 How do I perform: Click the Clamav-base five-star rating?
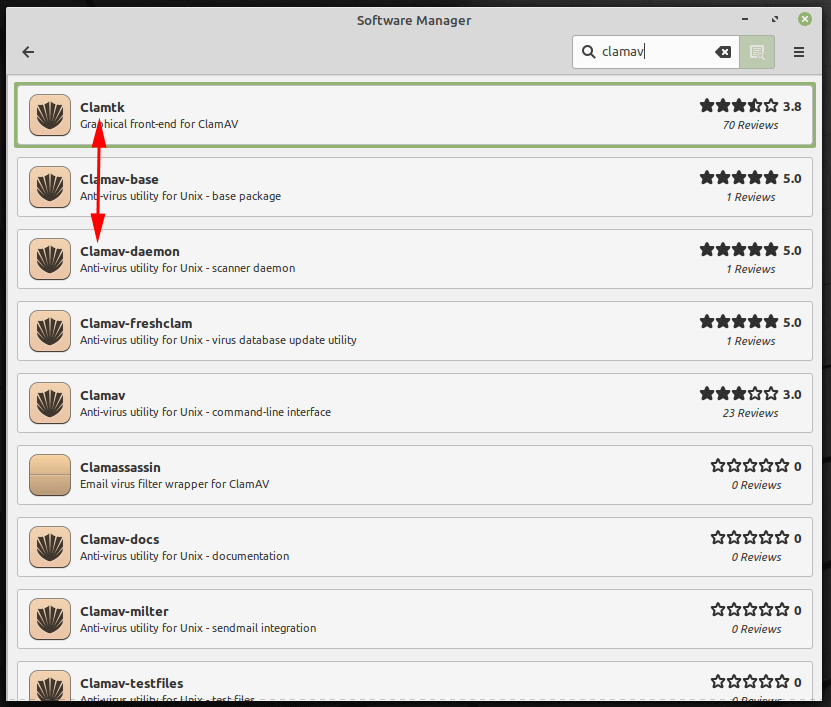pos(739,178)
